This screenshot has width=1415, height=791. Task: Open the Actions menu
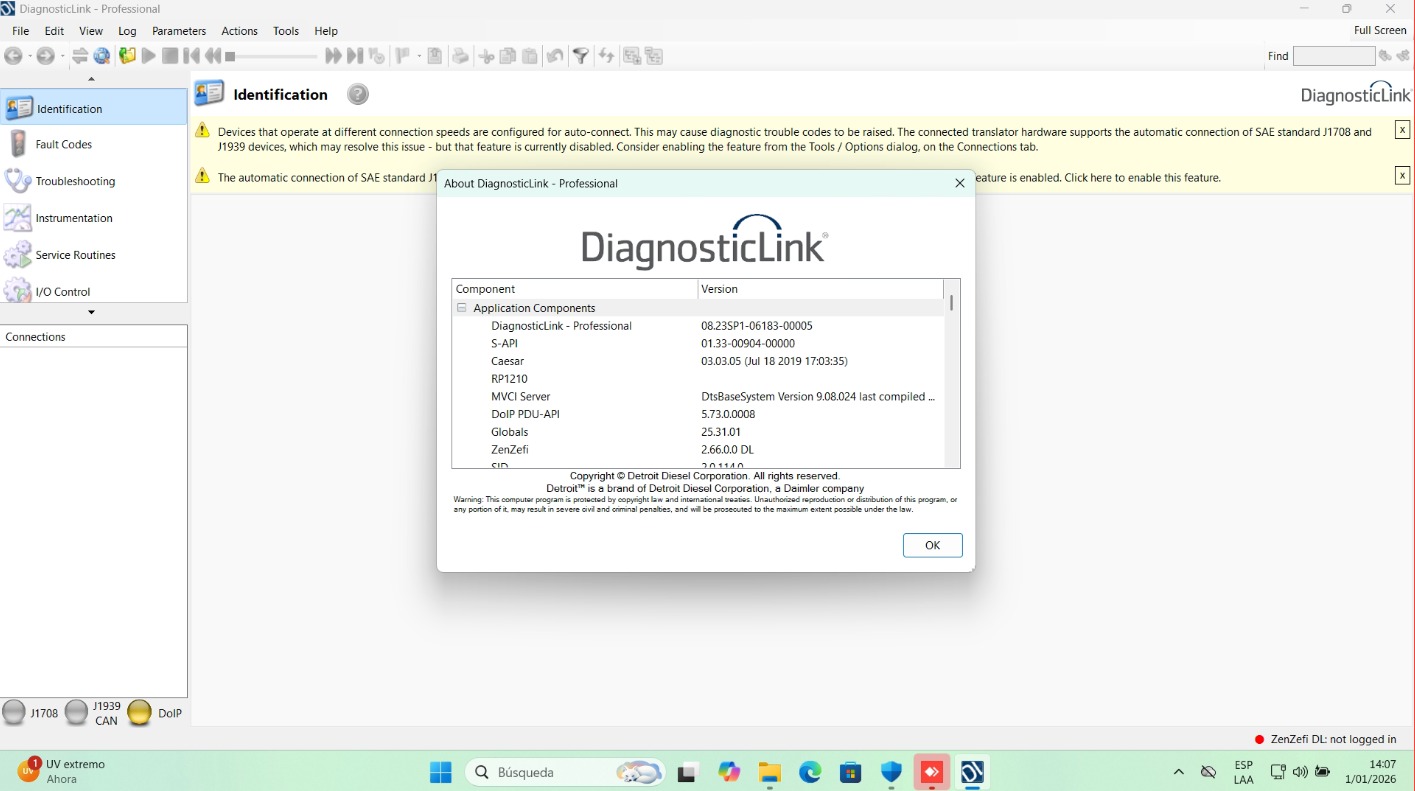pyautogui.click(x=239, y=31)
